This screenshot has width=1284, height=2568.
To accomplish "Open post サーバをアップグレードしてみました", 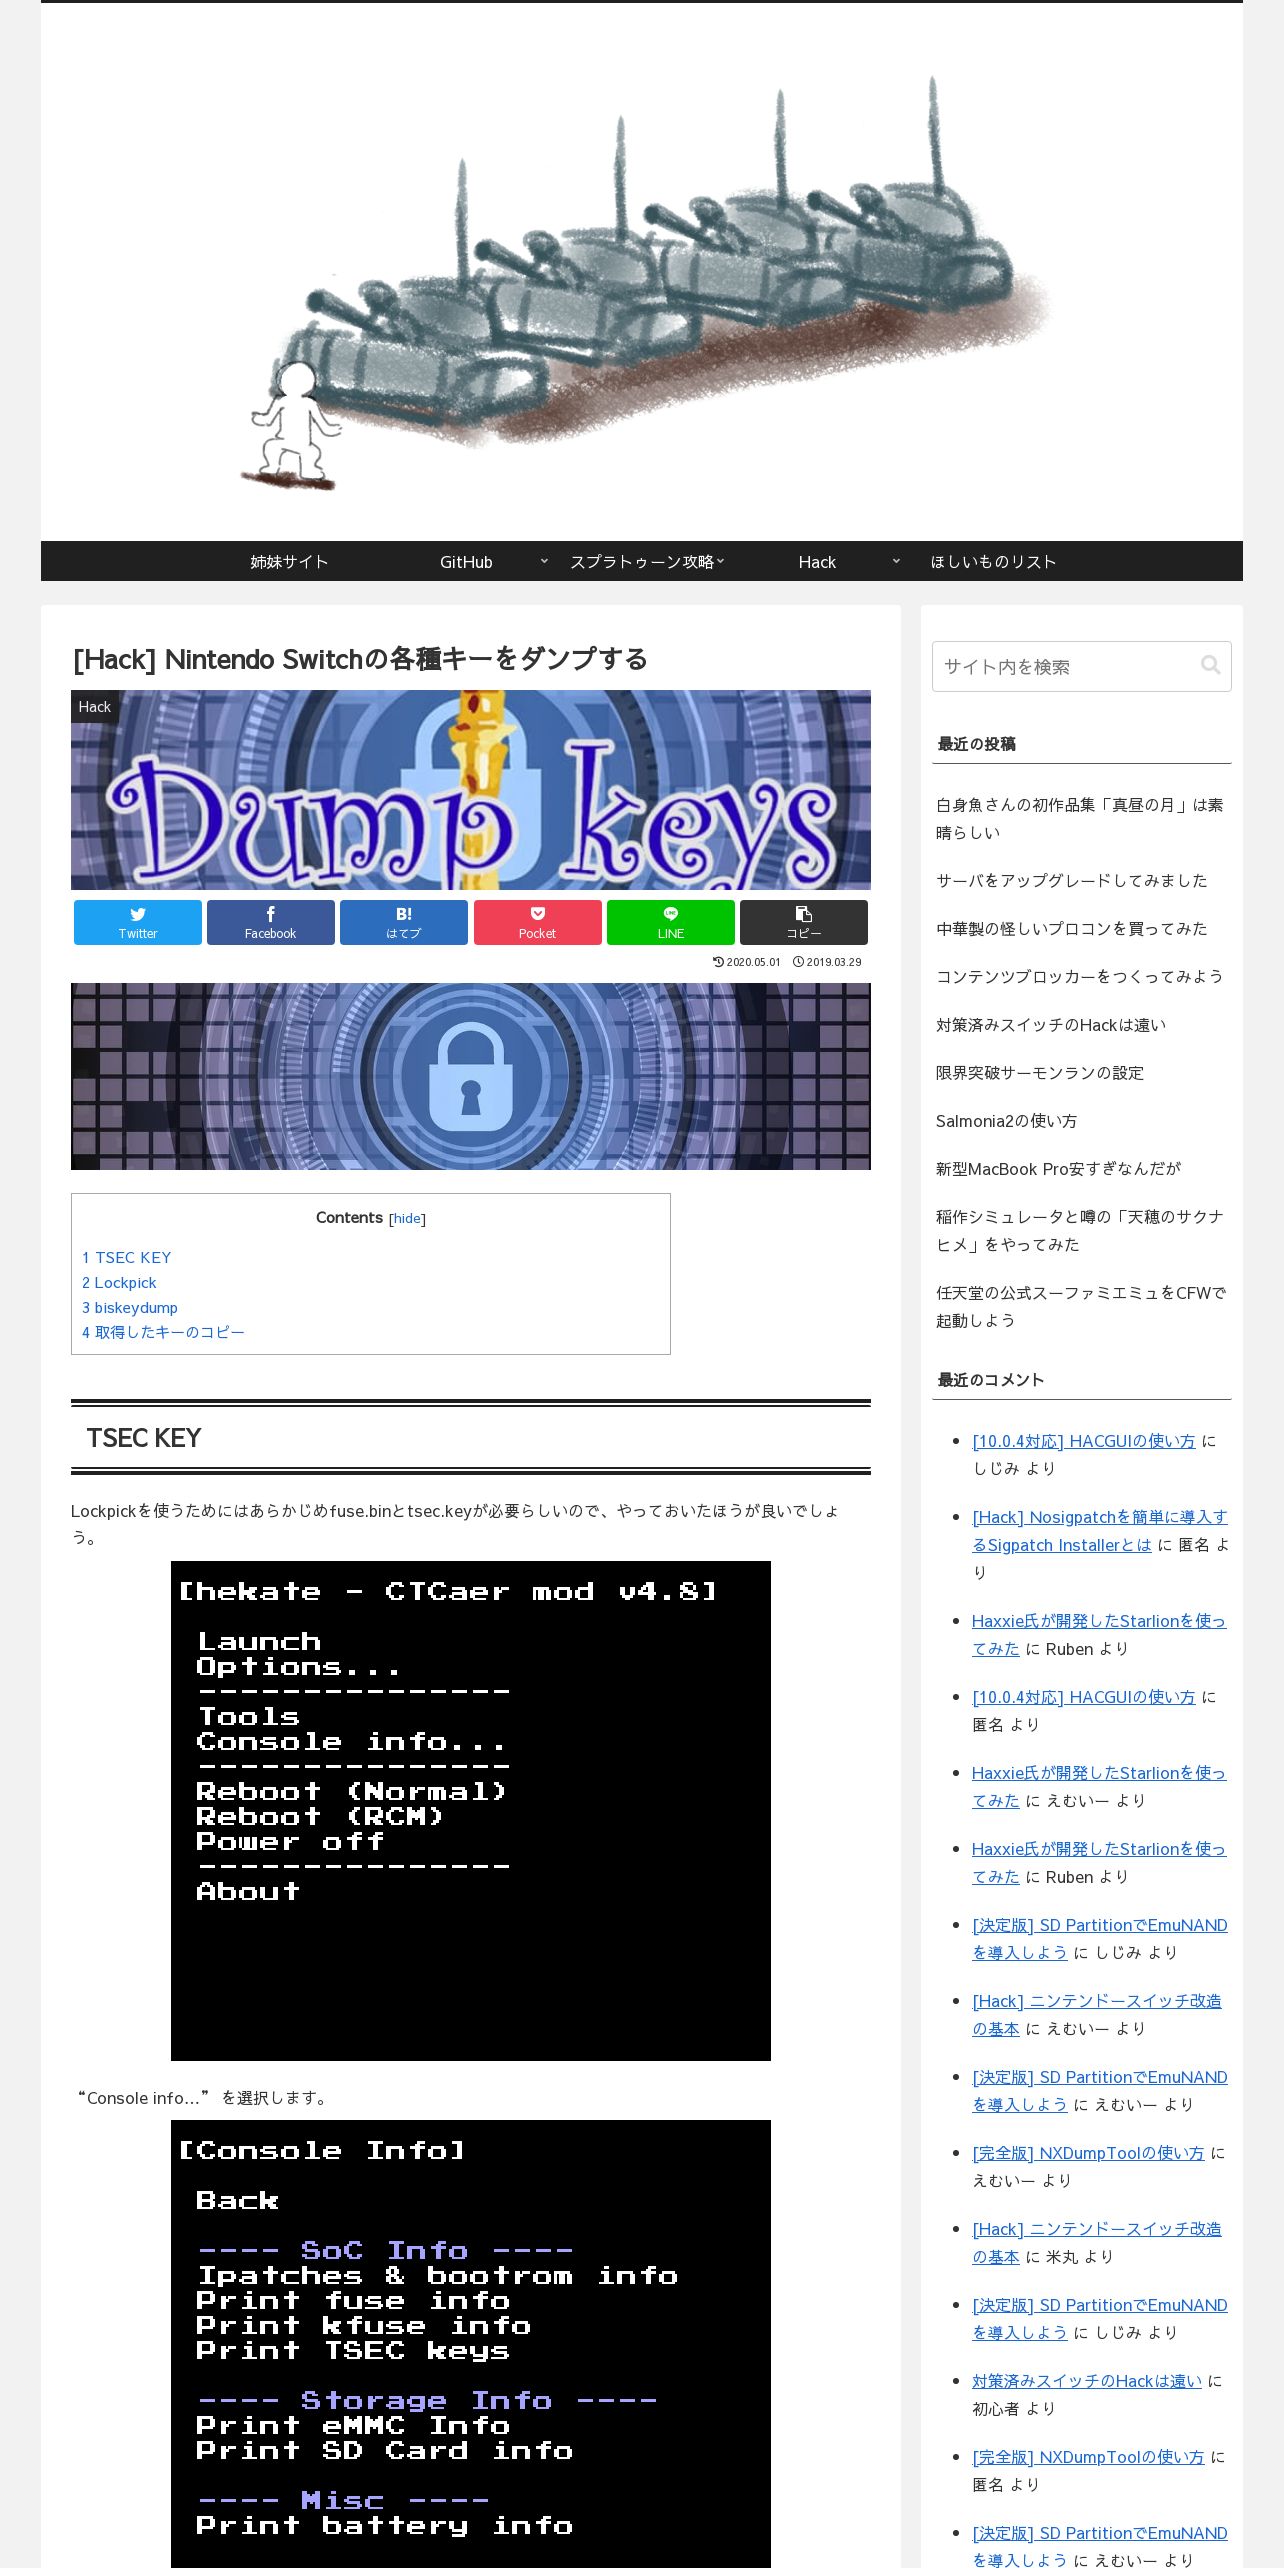I will pos(1072,881).
